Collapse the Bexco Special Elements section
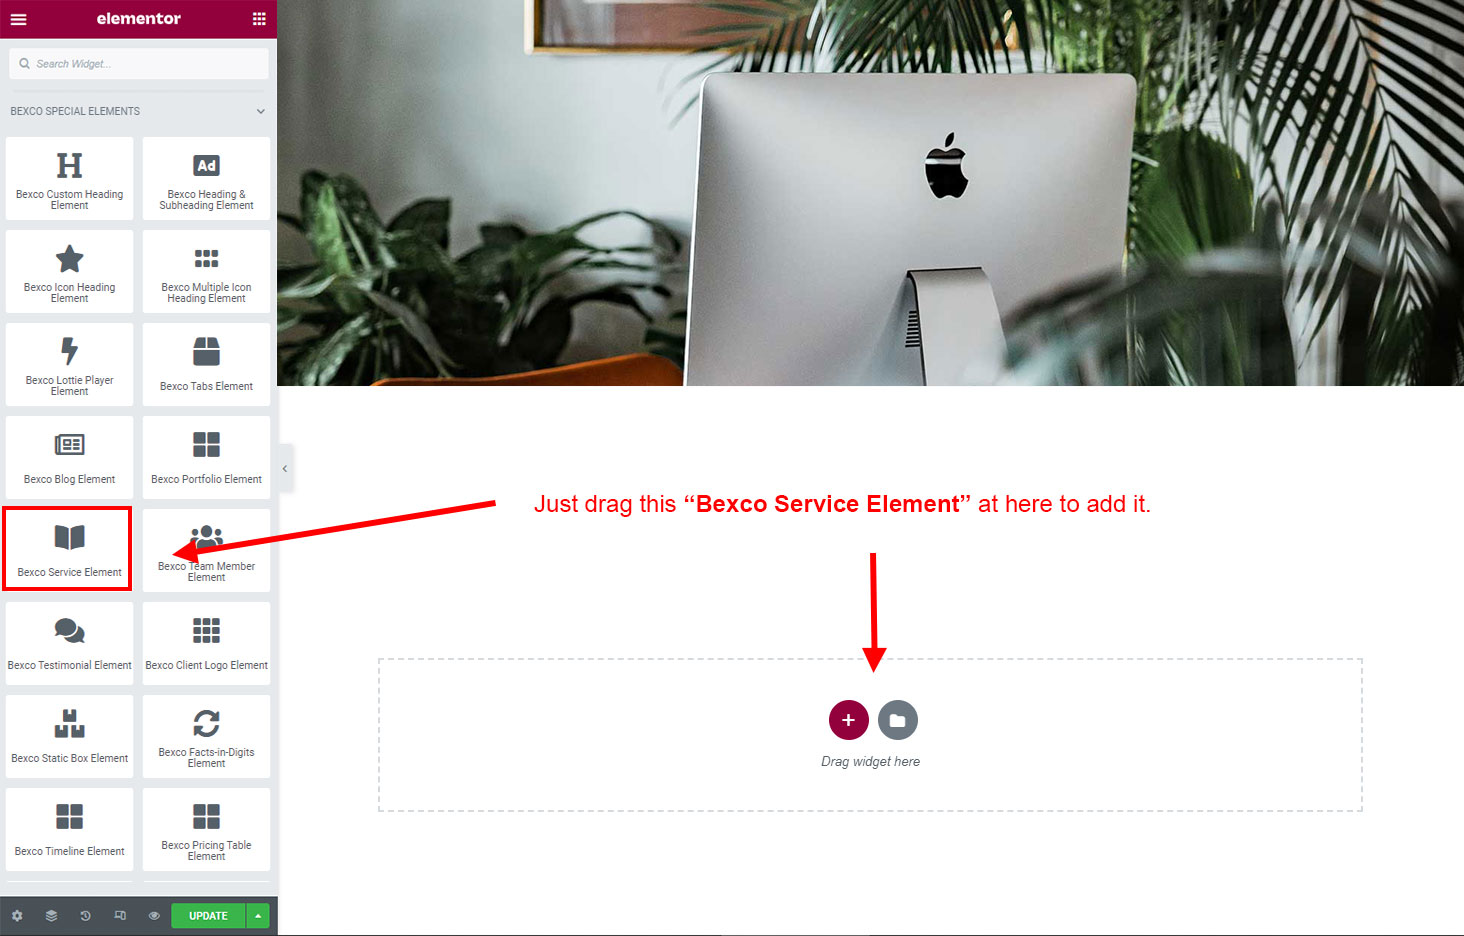Screen dimensions: 1464x936 260,111
